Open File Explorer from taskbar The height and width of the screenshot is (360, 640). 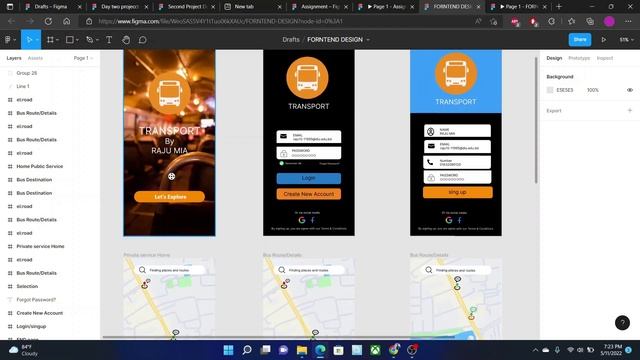pyautogui.click(x=302, y=350)
